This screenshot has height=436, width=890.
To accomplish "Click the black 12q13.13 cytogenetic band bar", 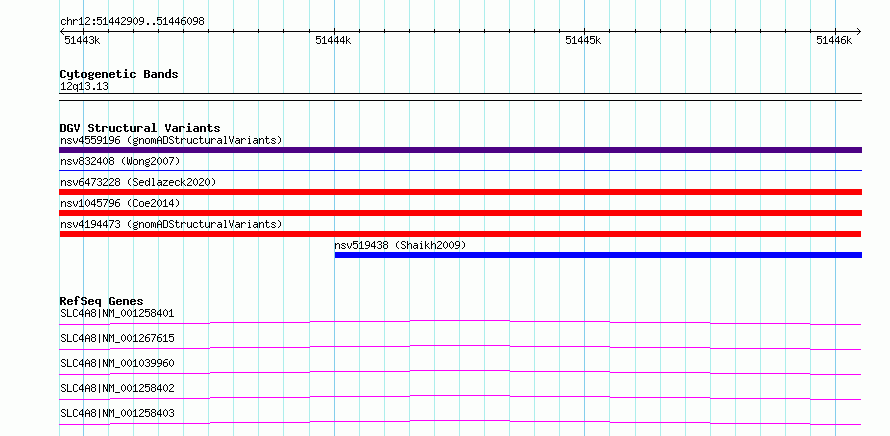I will tap(460, 97).
